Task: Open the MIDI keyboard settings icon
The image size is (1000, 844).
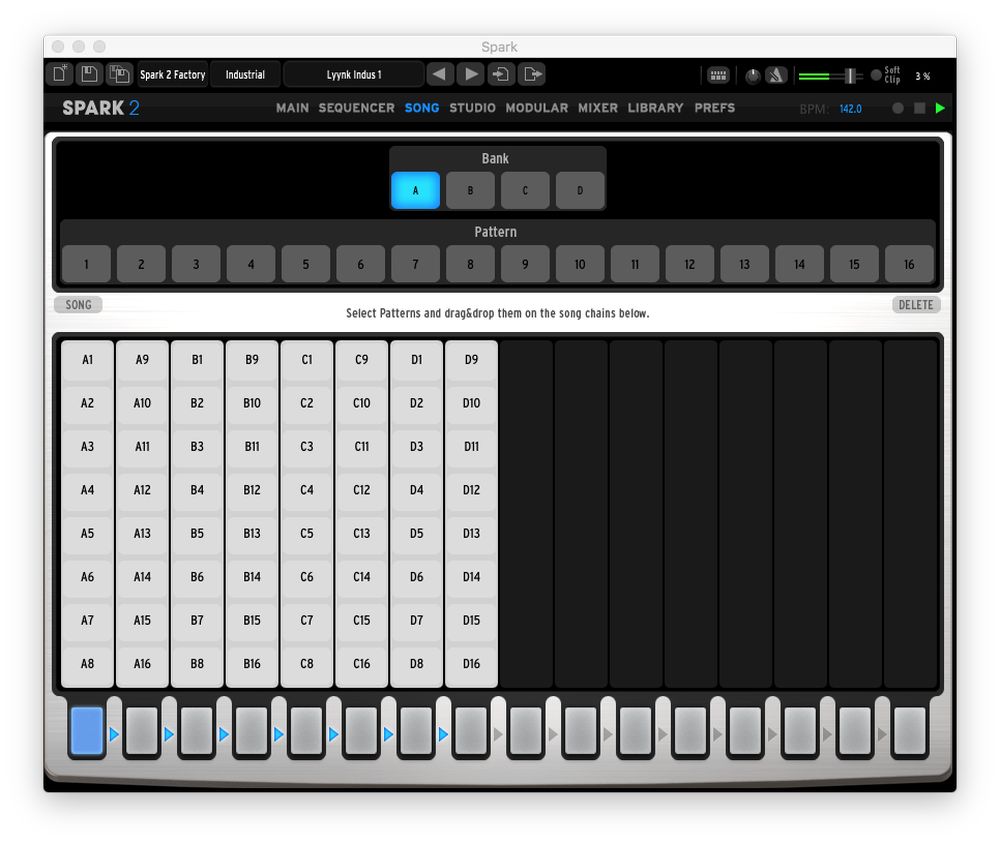Action: click(717, 75)
